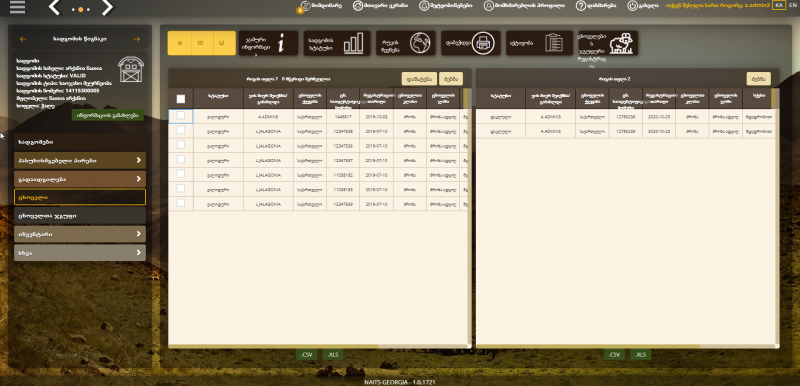Click the bell alerts icon in top bar
This screenshot has width=800, height=386.
[424, 6]
